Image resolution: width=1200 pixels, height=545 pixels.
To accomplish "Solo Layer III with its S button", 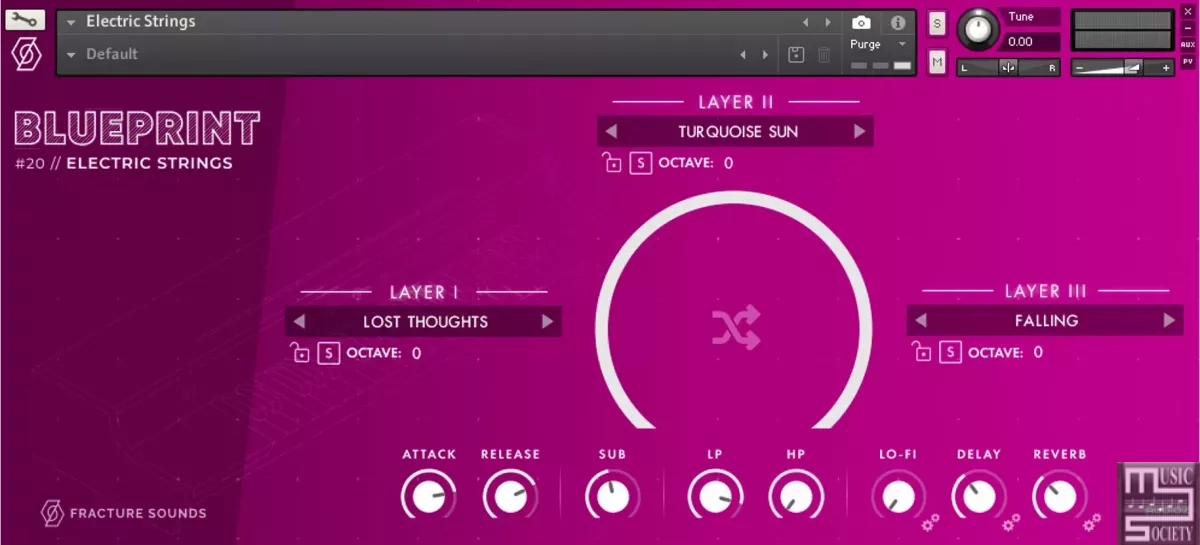I will (x=950, y=352).
